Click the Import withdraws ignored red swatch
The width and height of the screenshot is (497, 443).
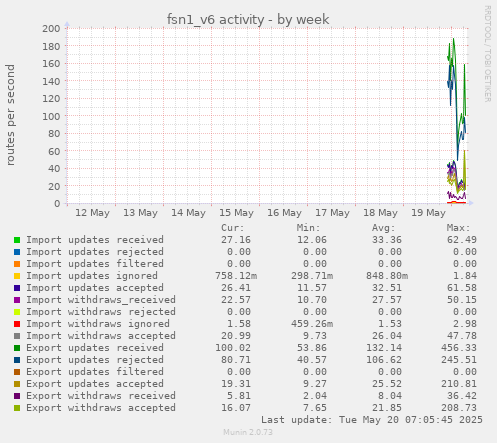17,324
